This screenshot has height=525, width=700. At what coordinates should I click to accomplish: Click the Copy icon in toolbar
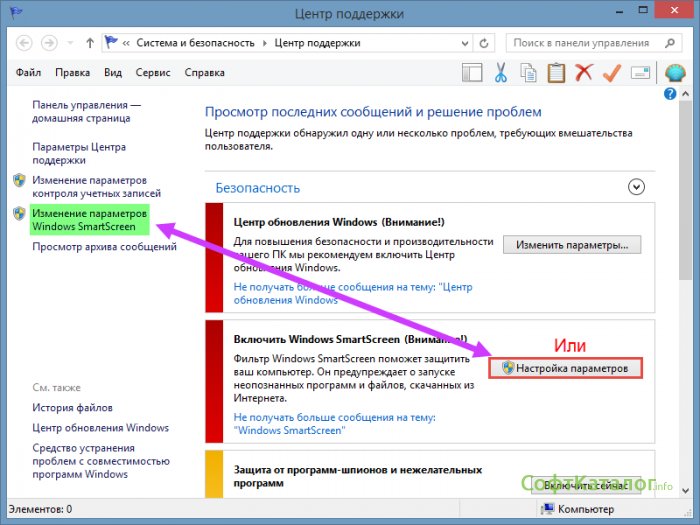[529, 73]
